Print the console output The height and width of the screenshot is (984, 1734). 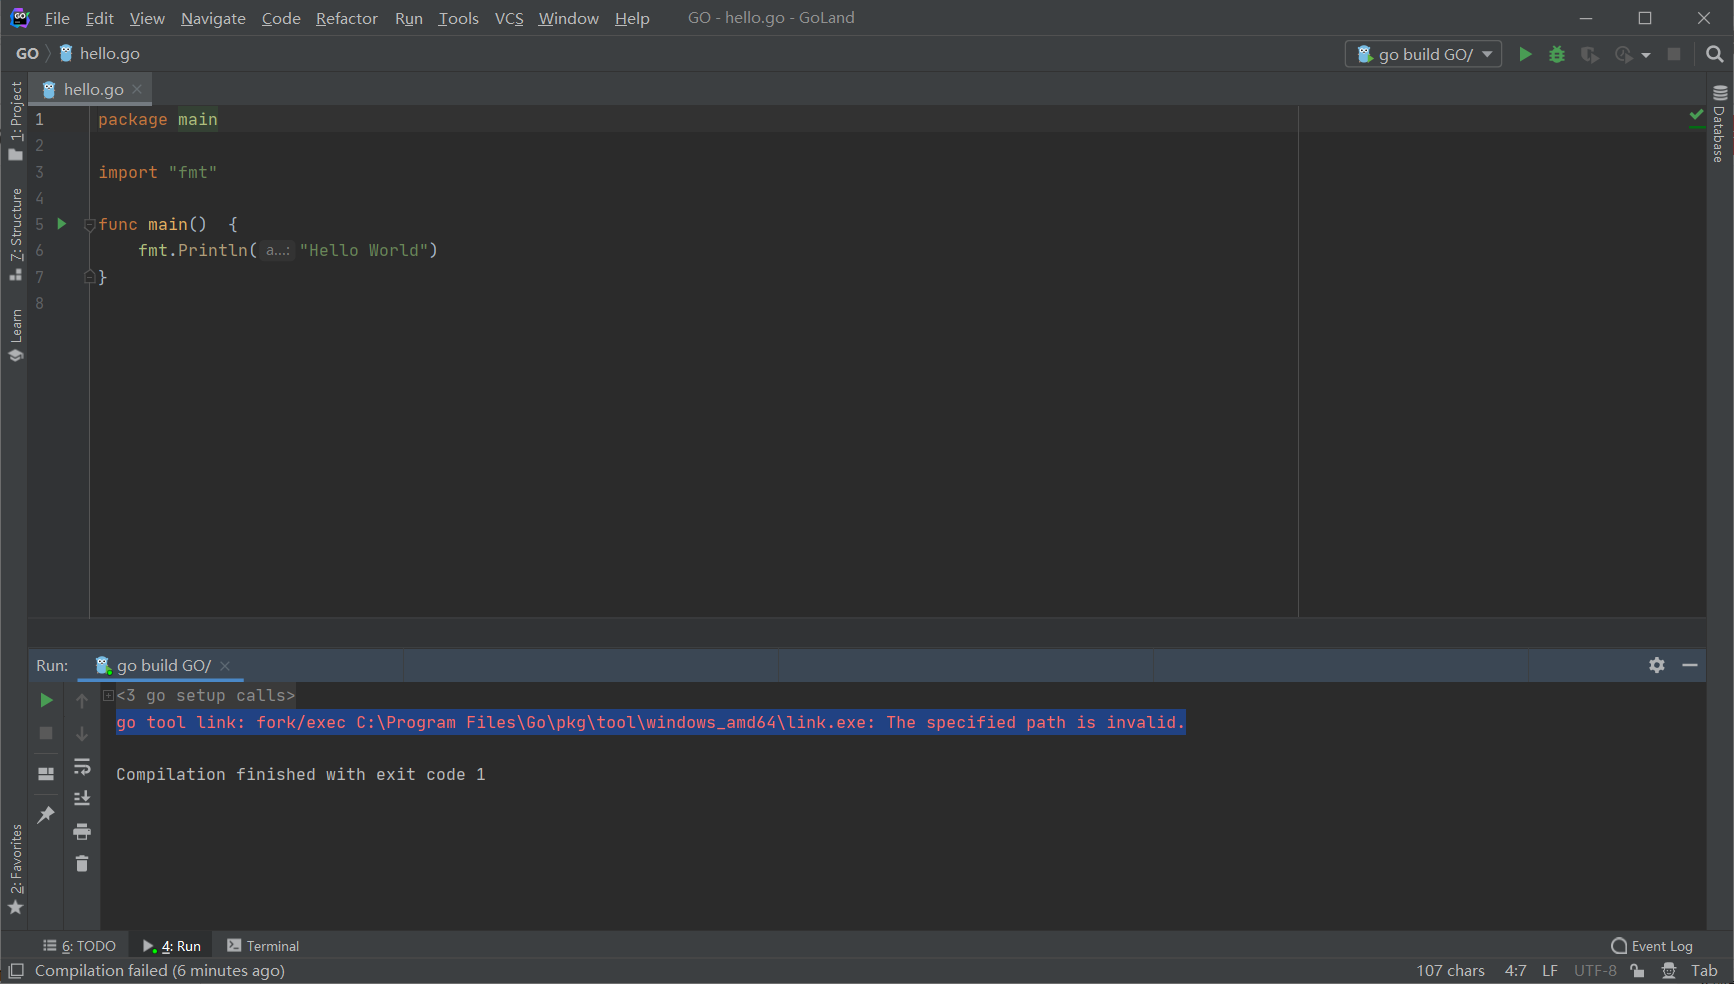coord(82,831)
